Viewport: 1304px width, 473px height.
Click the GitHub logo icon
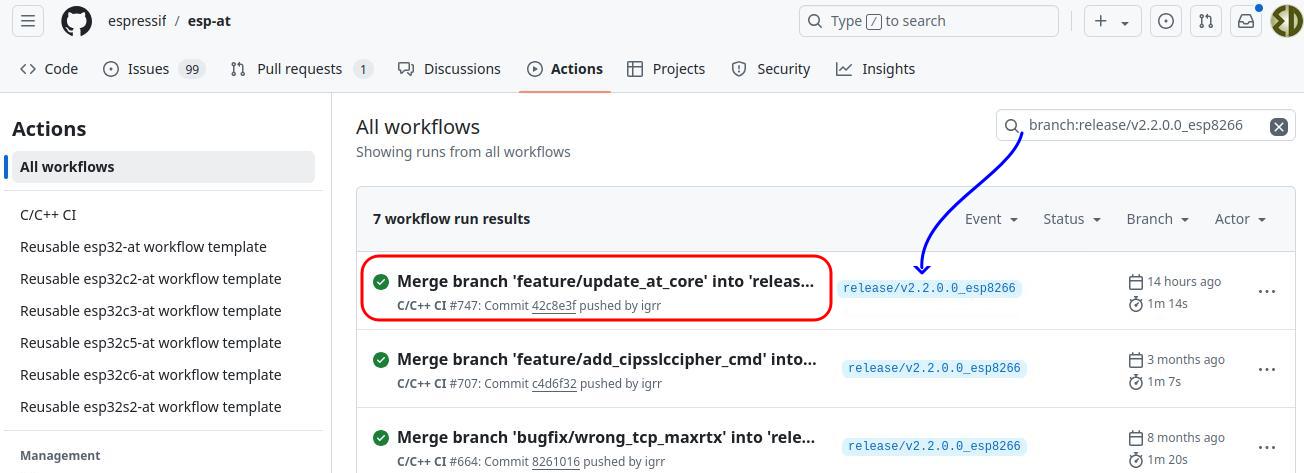tap(76, 21)
